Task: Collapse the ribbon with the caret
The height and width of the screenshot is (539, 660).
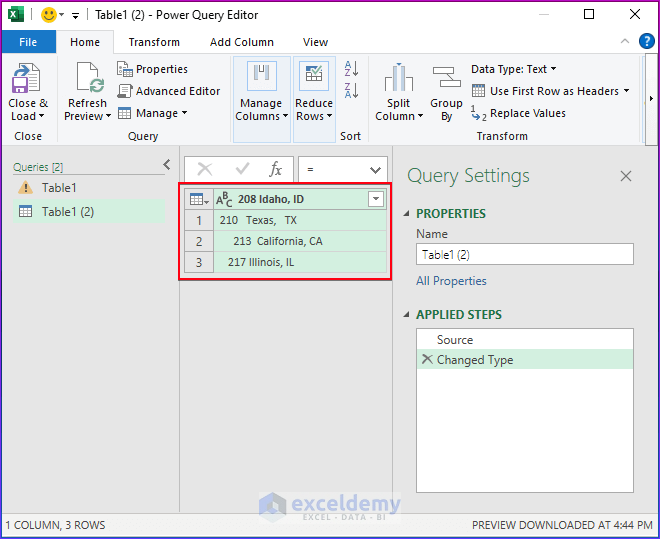Action: 625,41
